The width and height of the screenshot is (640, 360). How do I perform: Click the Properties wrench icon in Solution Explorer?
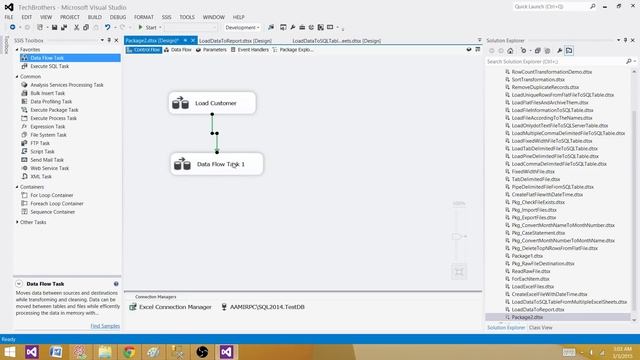pyautogui.click(x=559, y=51)
